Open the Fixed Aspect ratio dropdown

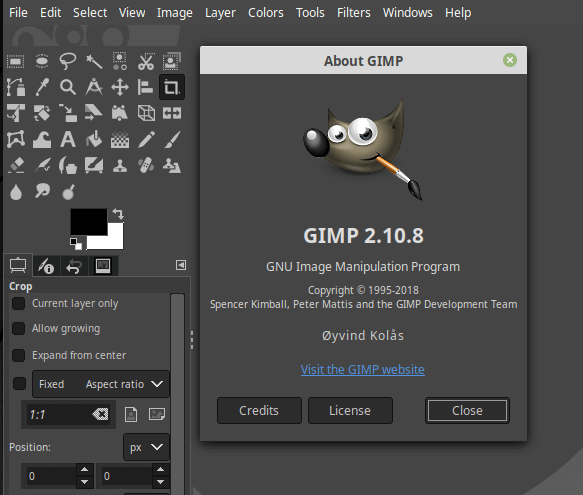[x=101, y=384]
